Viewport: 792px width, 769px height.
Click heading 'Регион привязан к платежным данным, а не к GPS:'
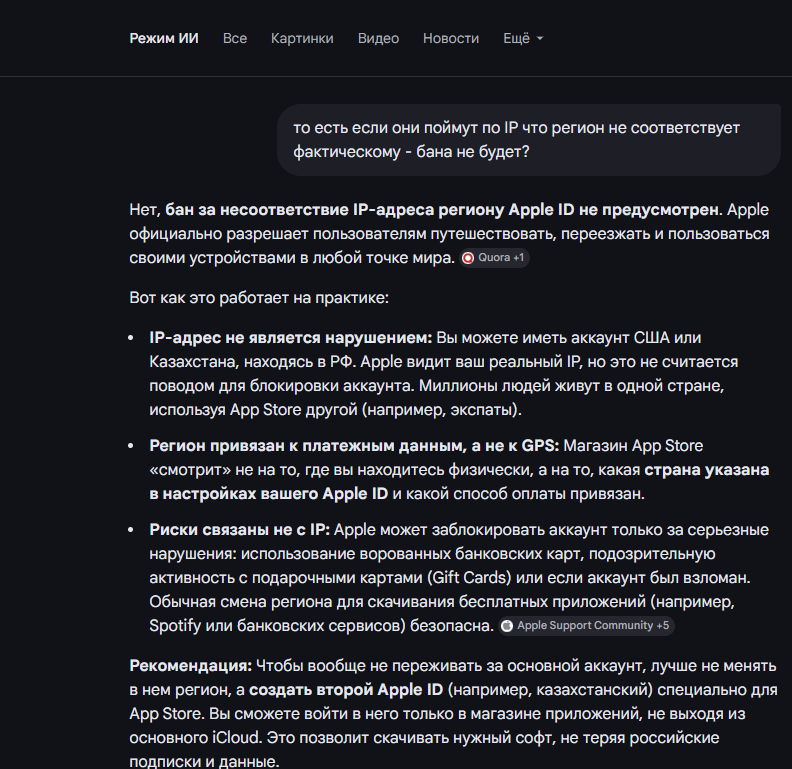(x=354, y=446)
